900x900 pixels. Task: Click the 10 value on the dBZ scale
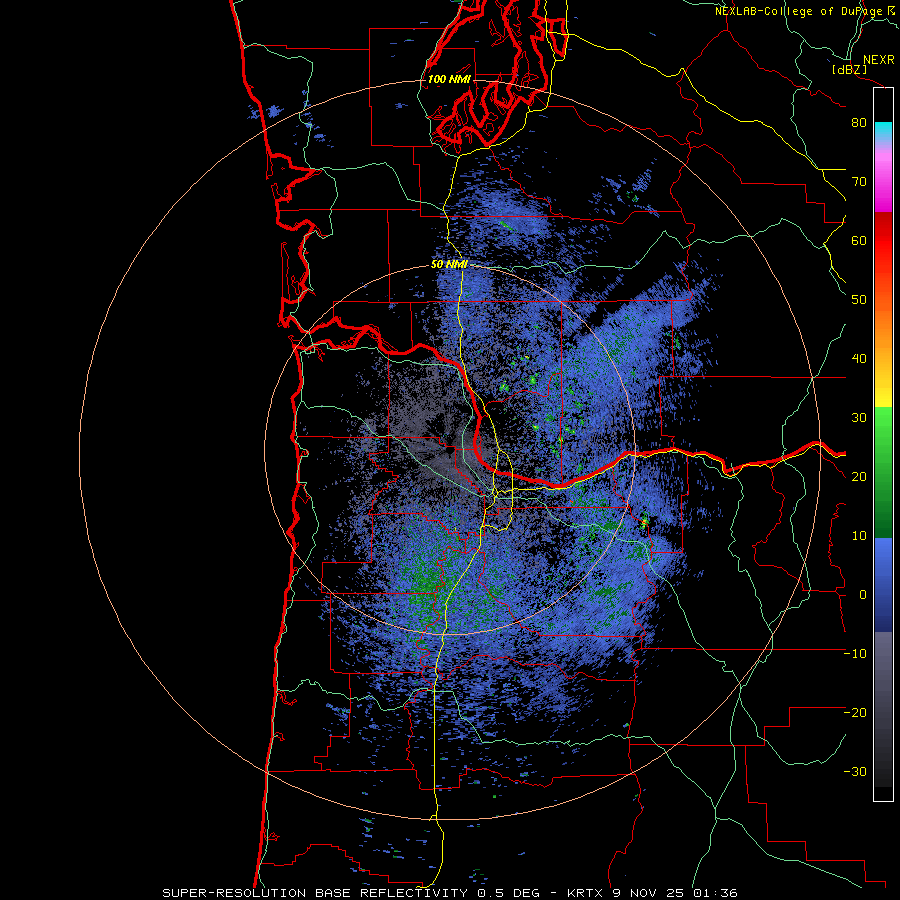click(x=859, y=536)
